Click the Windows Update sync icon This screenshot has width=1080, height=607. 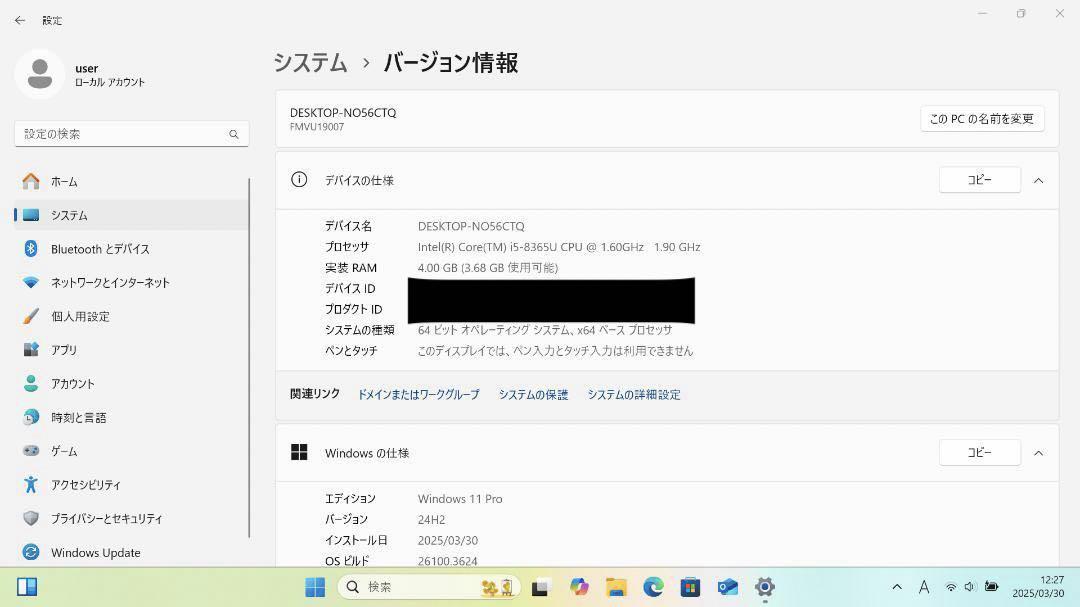31,553
